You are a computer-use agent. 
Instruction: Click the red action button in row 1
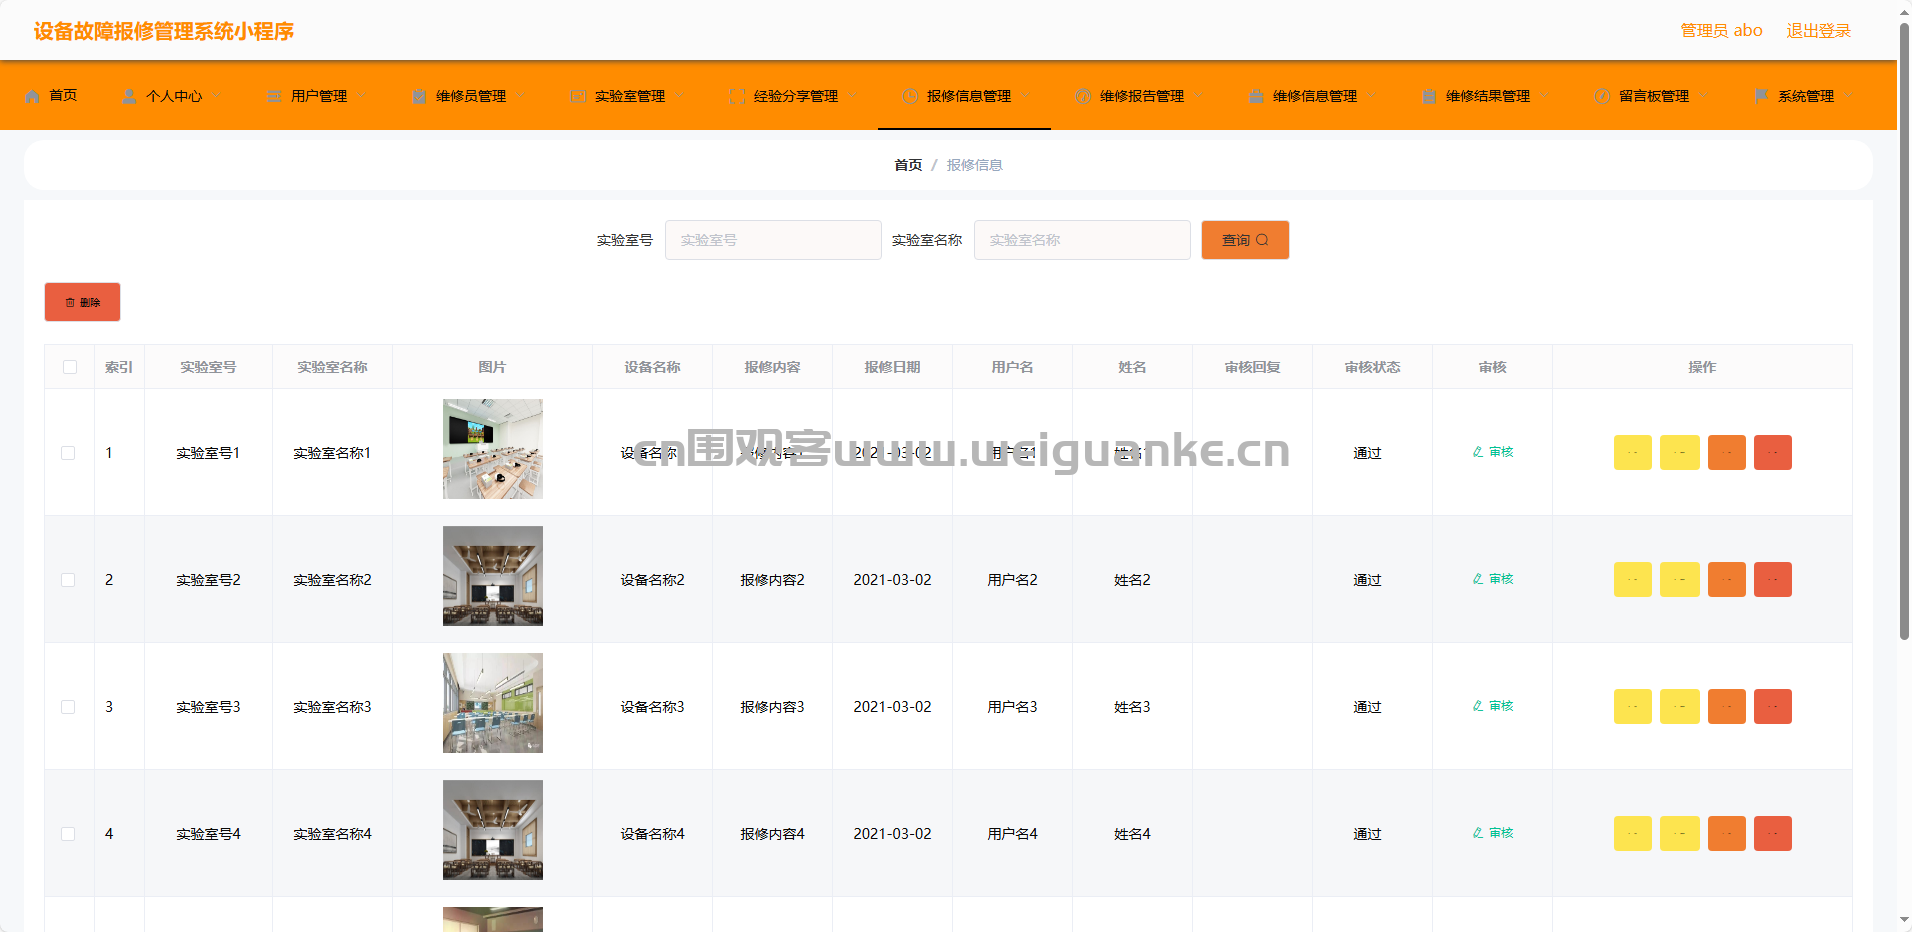pyautogui.click(x=1773, y=452)
